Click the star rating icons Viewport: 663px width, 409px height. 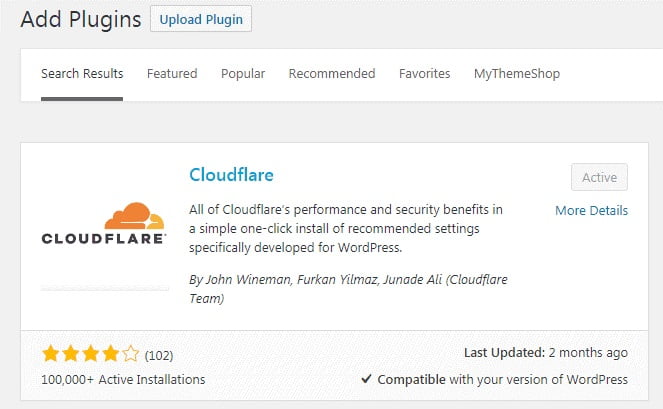point(90,354)
